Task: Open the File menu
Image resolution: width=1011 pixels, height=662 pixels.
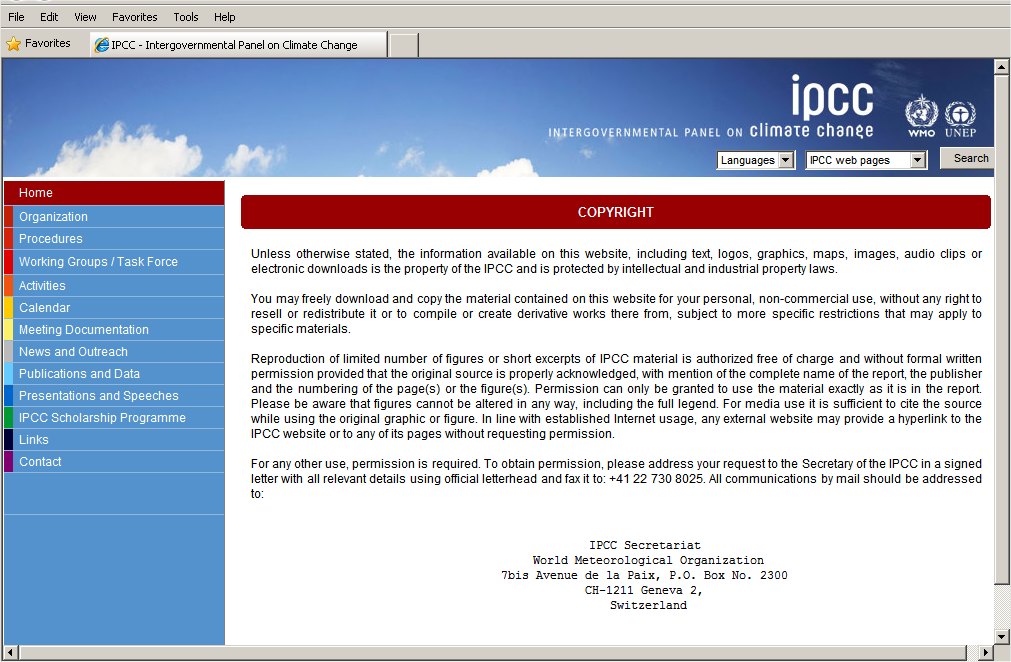Action: point(16,17)
